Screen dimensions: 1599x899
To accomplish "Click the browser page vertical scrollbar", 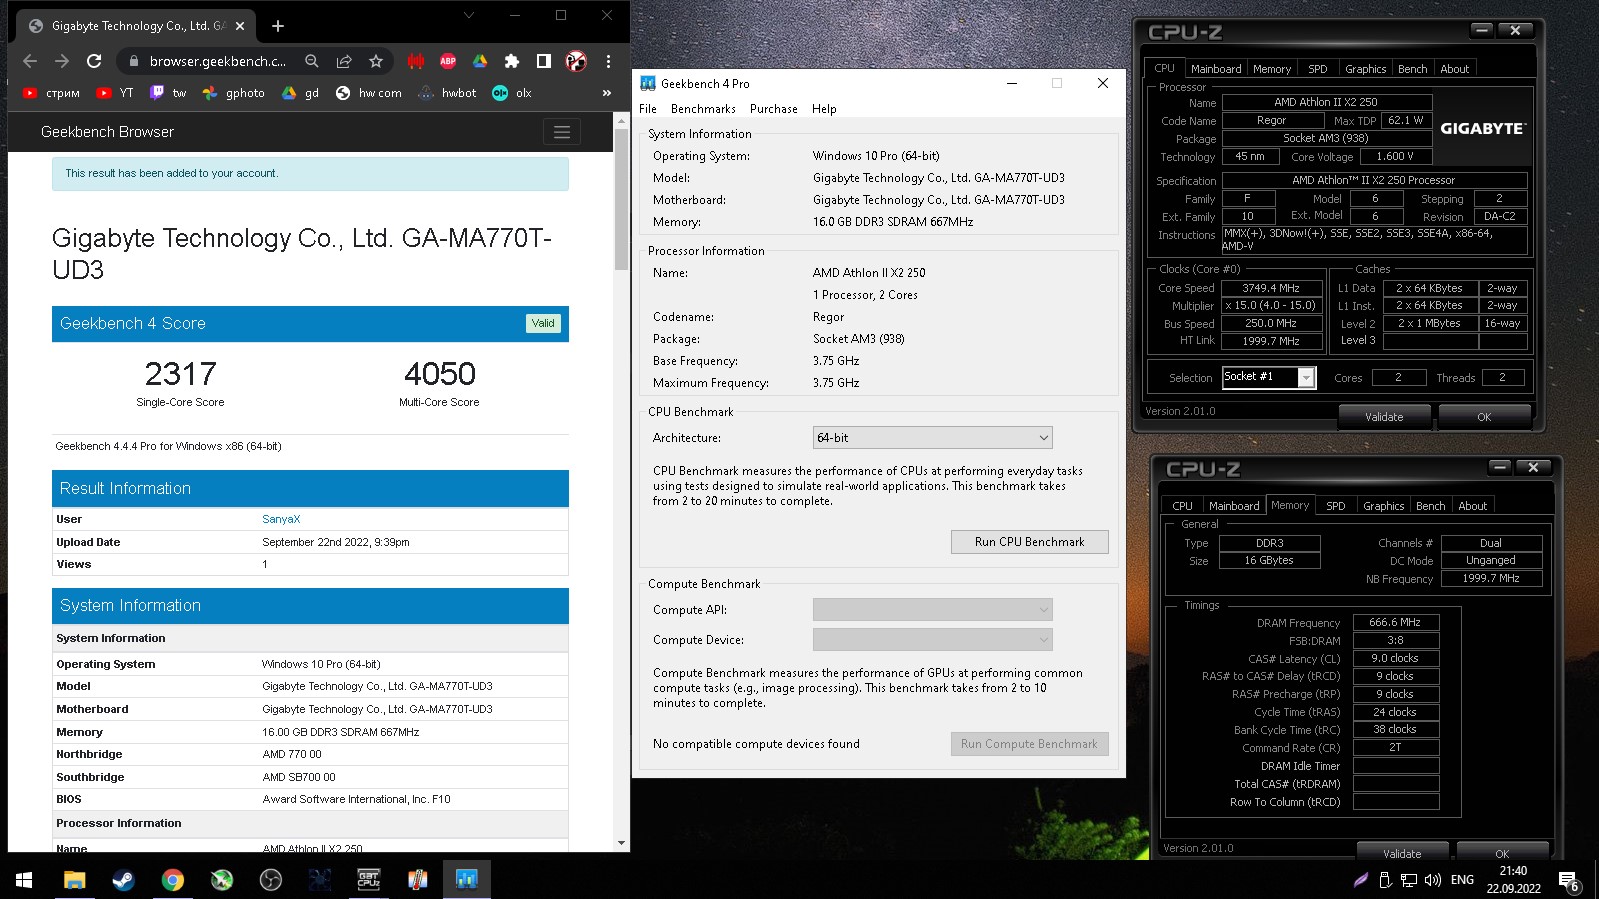I will click(621, 200).
